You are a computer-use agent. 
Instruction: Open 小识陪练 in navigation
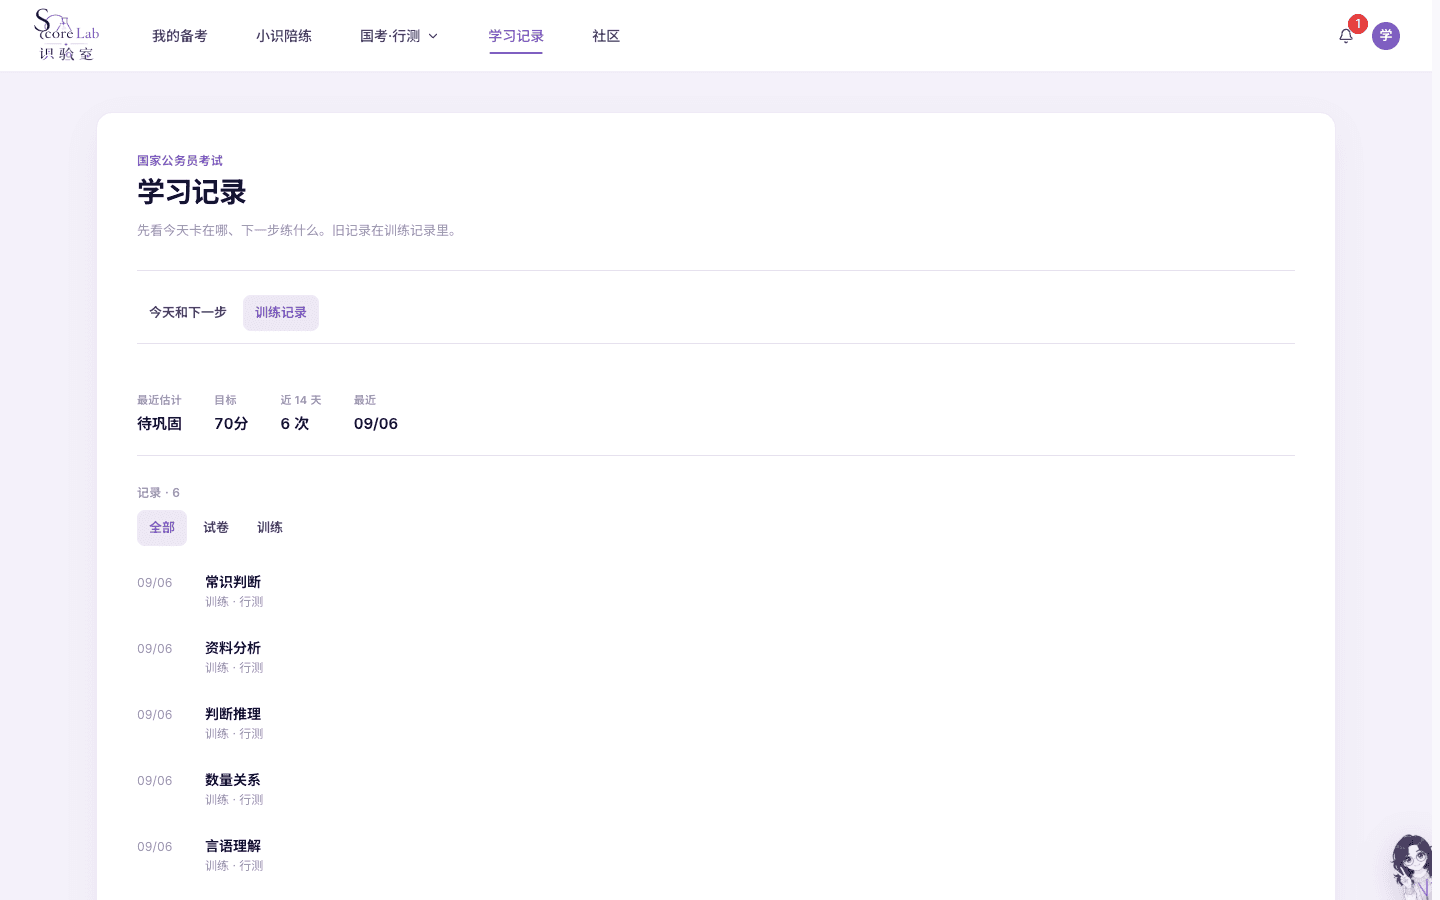(284, 36)
